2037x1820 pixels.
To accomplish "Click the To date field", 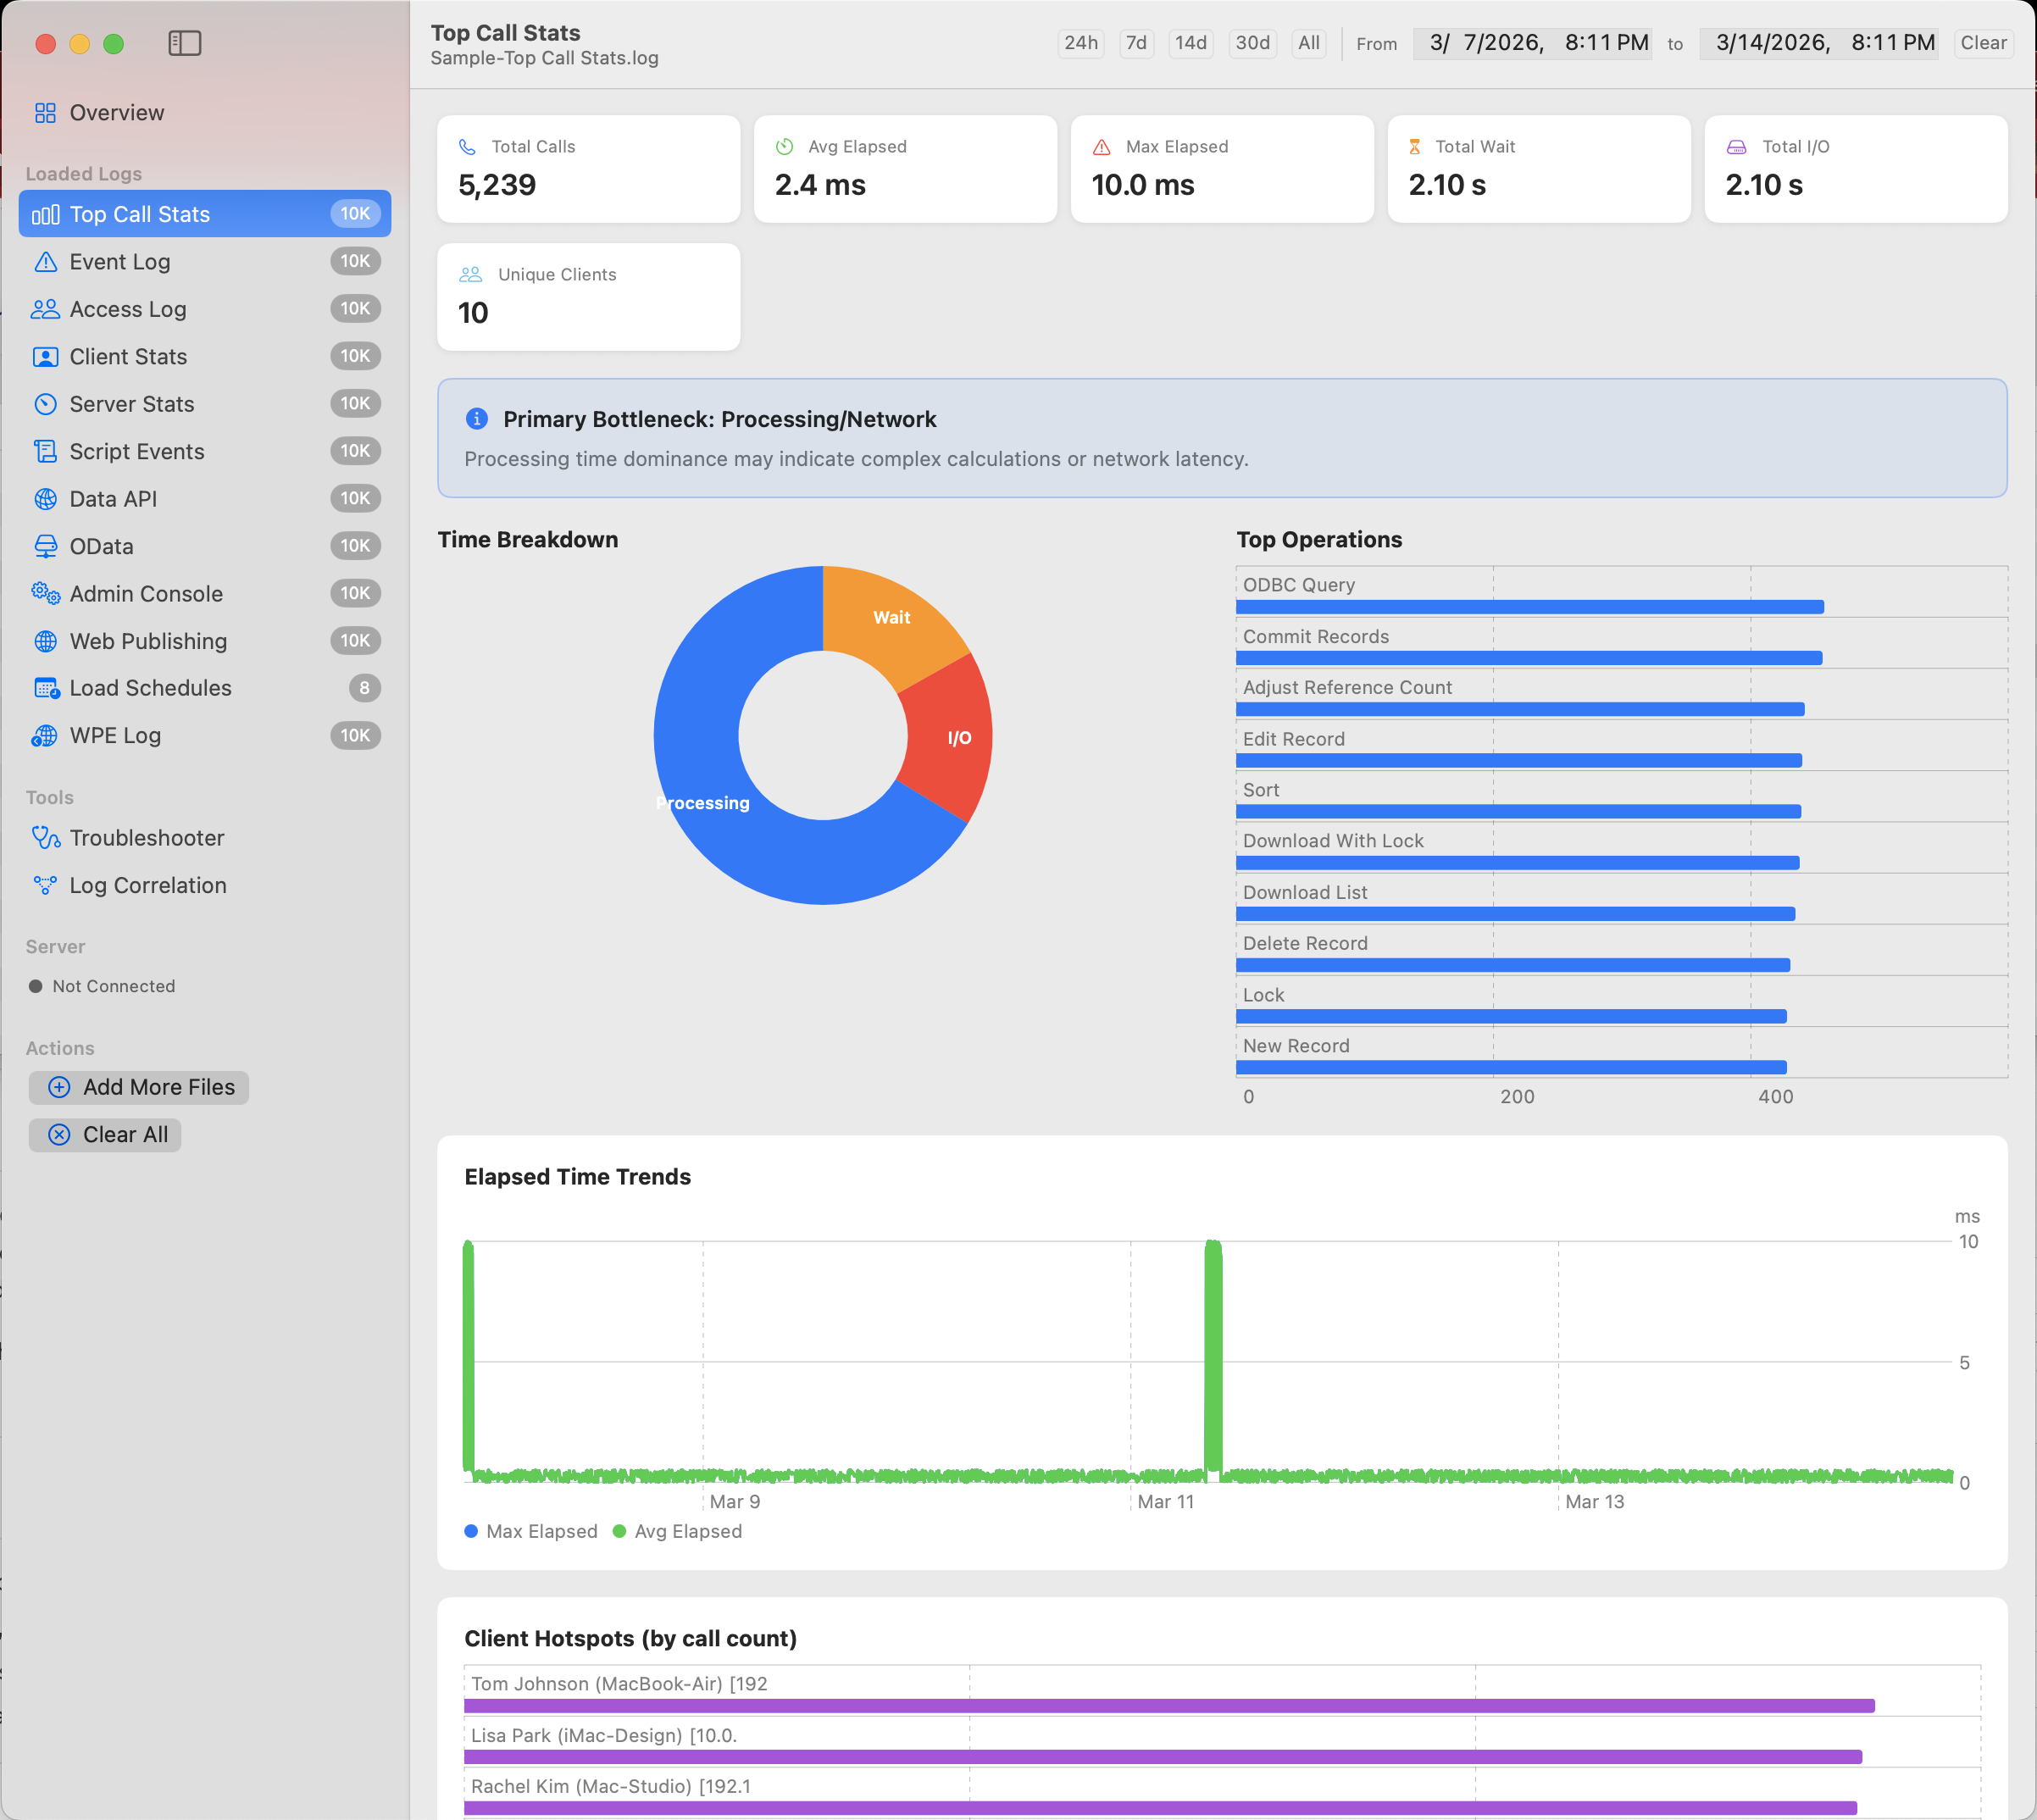I will click(1819, 43).
